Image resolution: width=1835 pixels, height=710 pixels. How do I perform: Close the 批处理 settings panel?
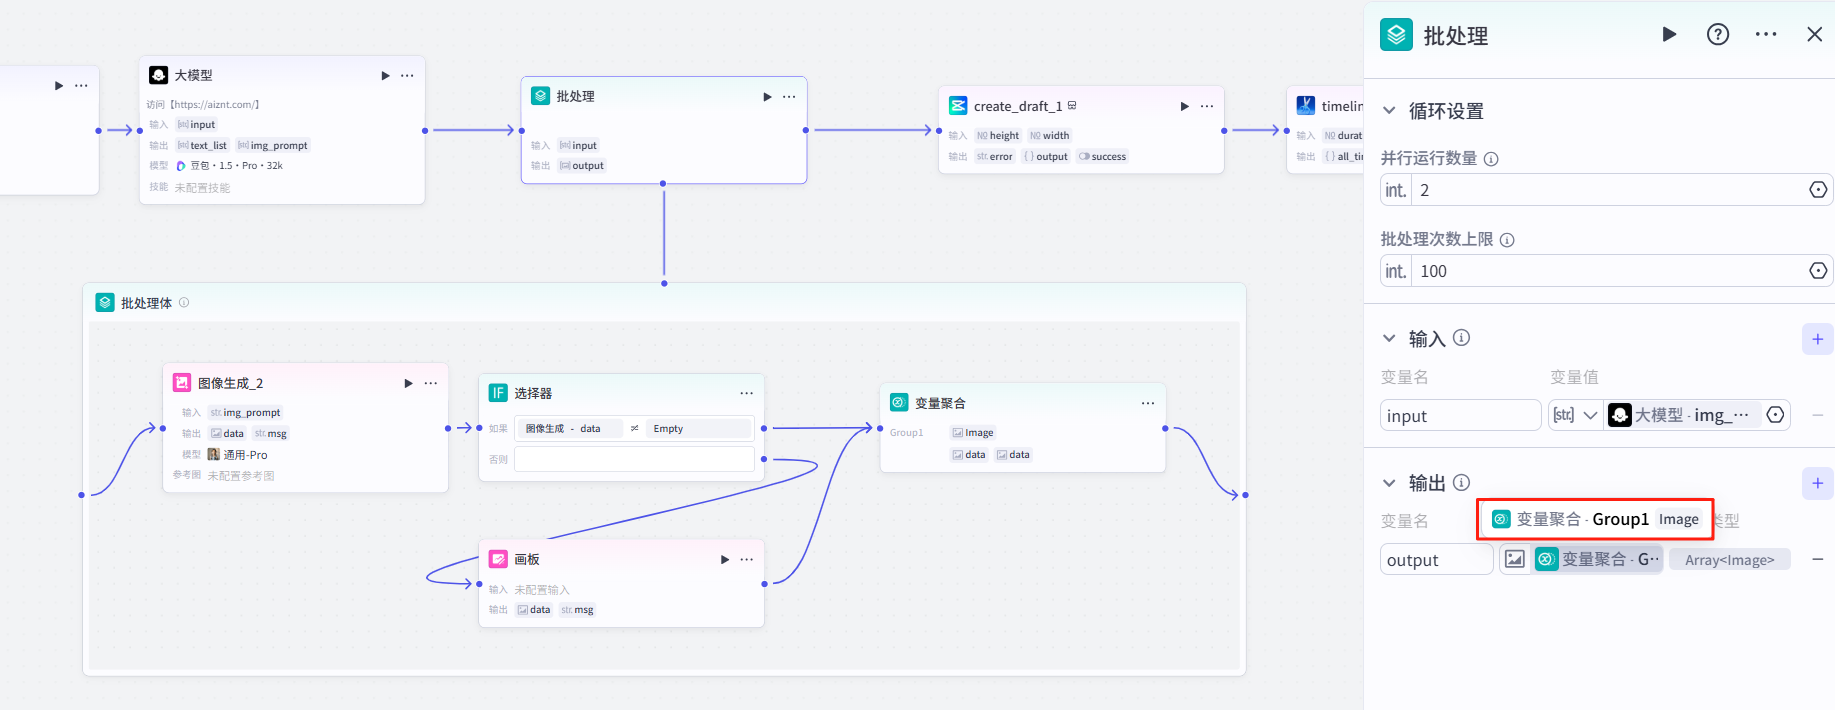tap(1814, 34)
